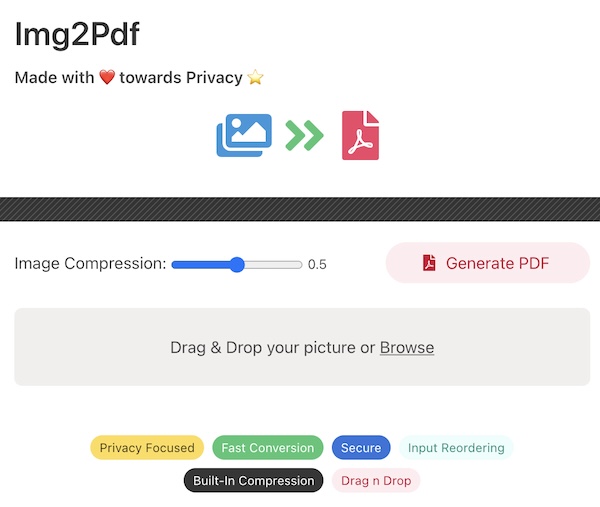Click the yellow star emoji
This screenshot has width=600, height=507.
256,78
